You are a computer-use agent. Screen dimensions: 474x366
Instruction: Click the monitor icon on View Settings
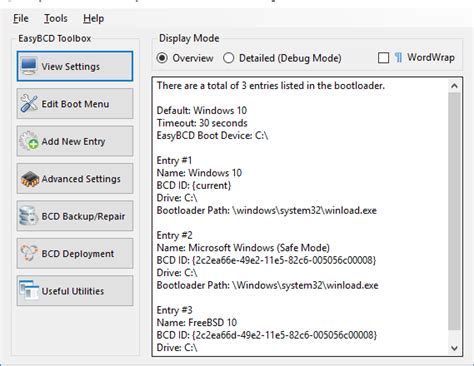(x=29, y=66)
